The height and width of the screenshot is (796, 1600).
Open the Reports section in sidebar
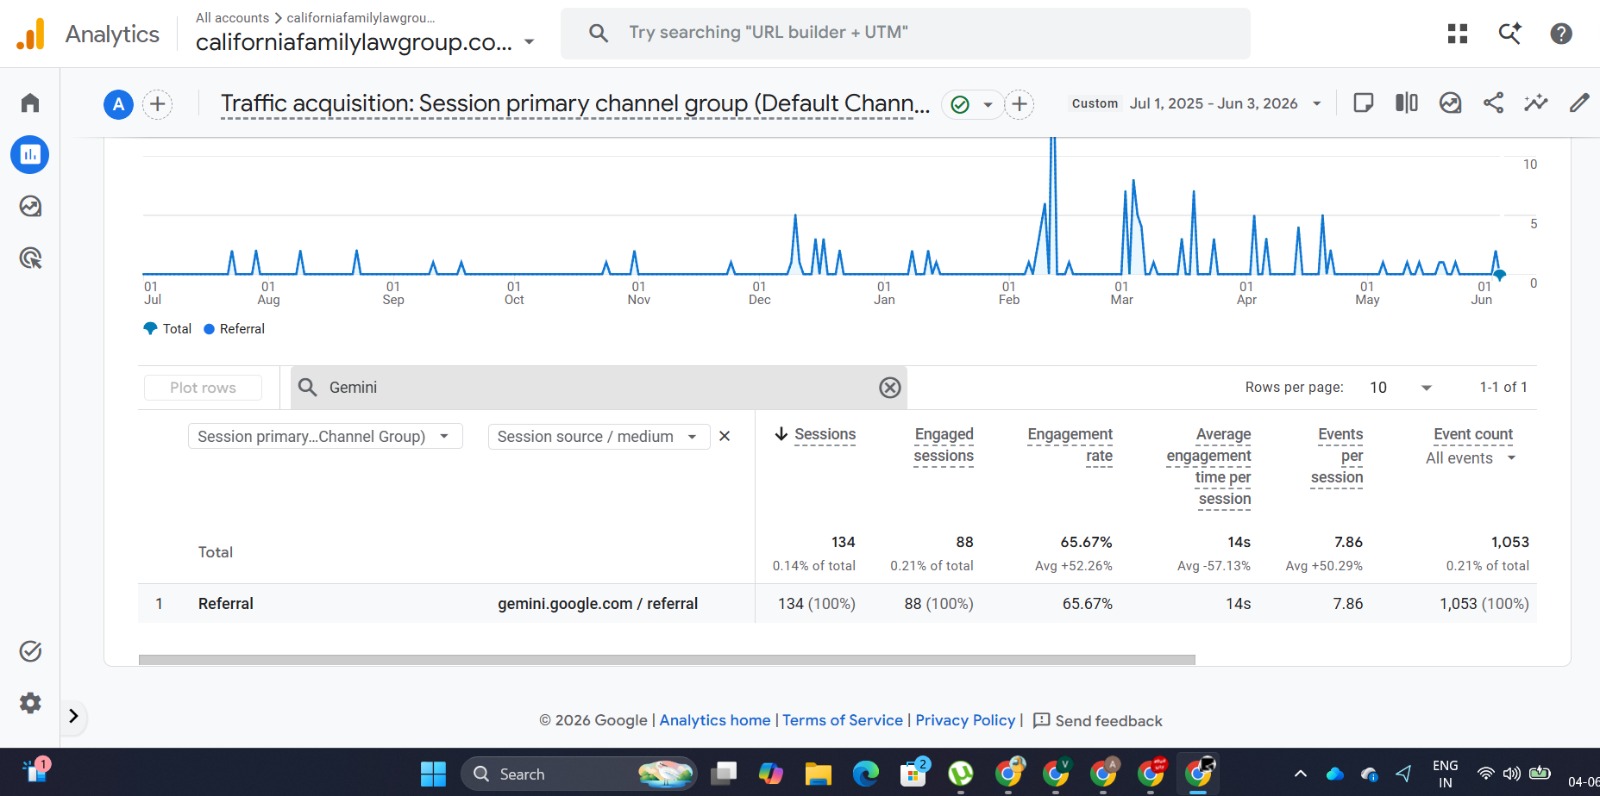point(30,155)
